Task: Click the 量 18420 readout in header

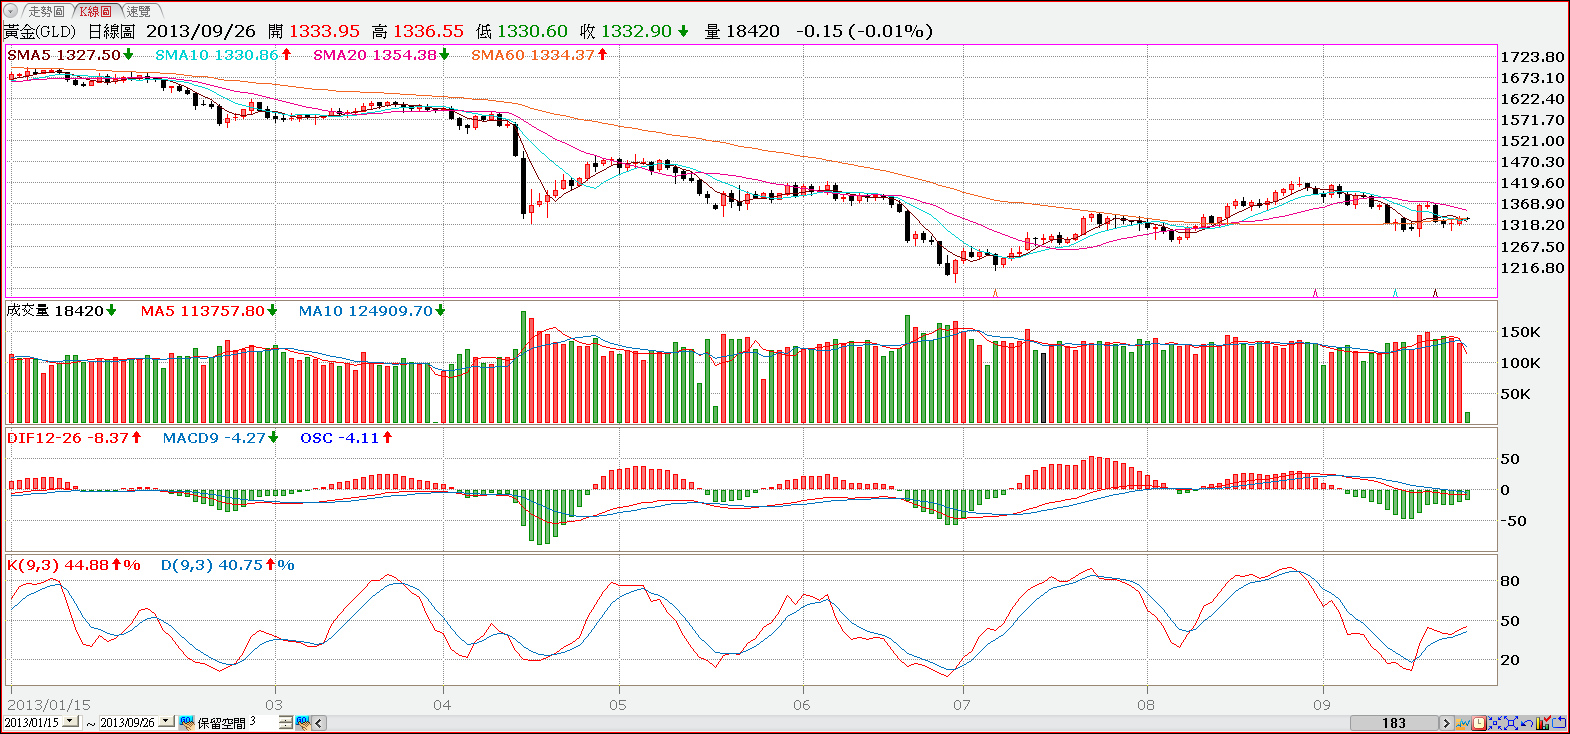Action: pos(742,31)
